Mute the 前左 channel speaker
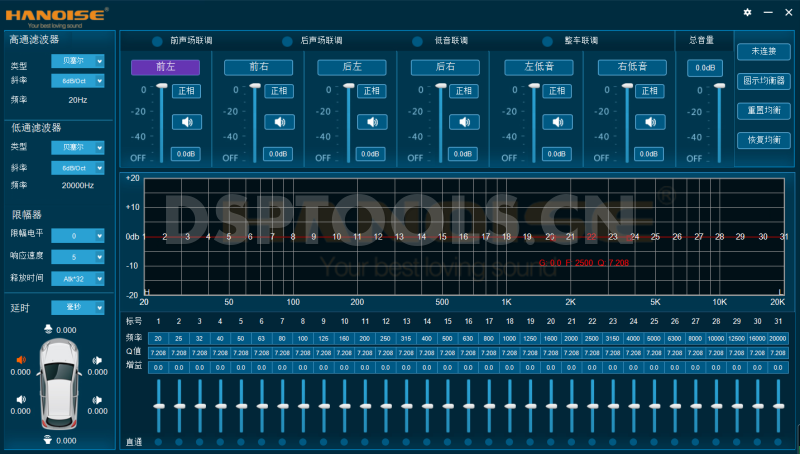The image size is (800, 454). [x=184, y=122]
